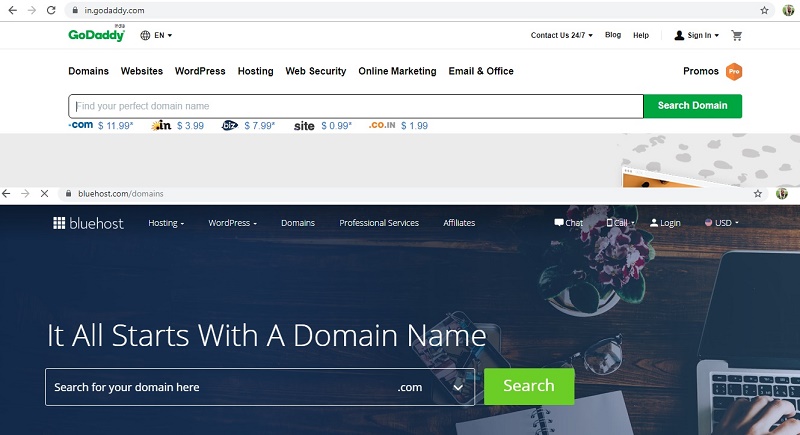The width and height of the screenshot is (800, 435).
Task: Open the EN language dropdown
Action: (163, 35)
